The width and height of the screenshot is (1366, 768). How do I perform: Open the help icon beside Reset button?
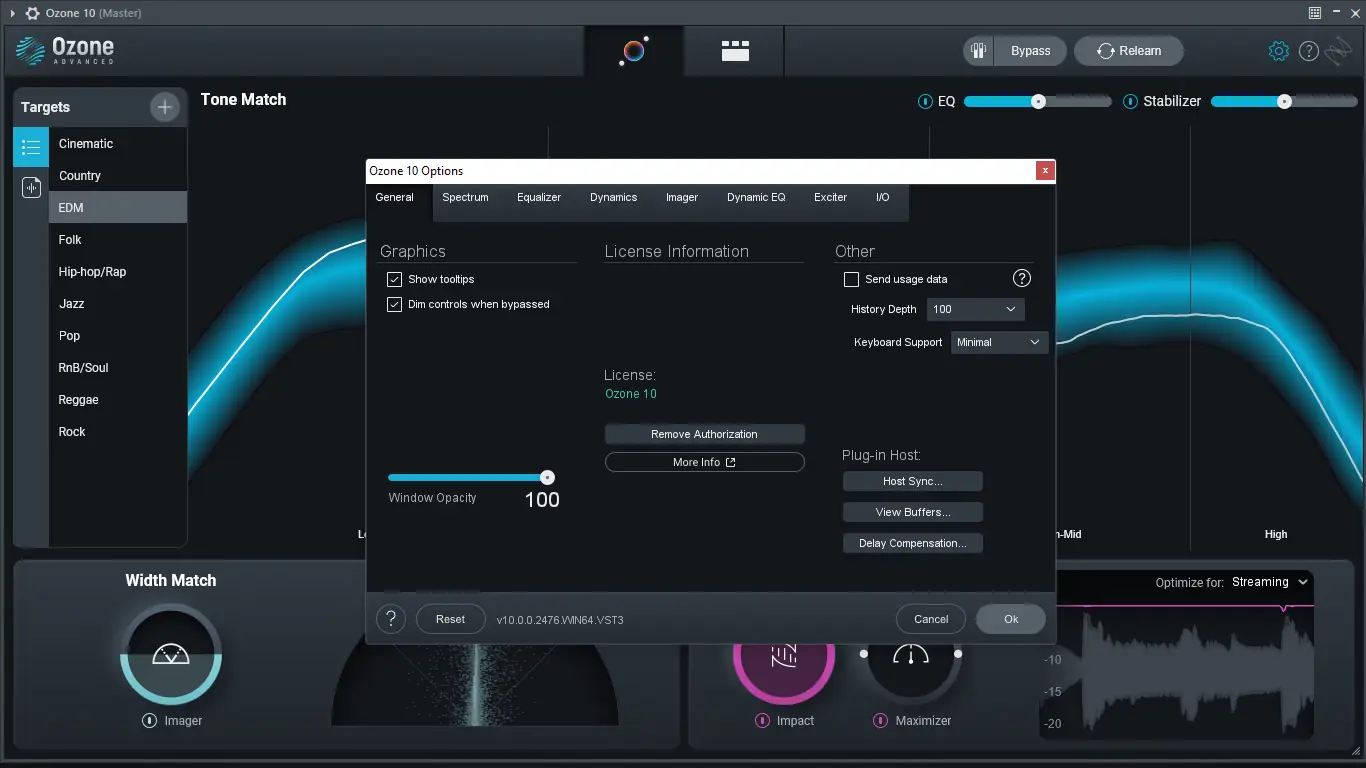tap(391, 619)
